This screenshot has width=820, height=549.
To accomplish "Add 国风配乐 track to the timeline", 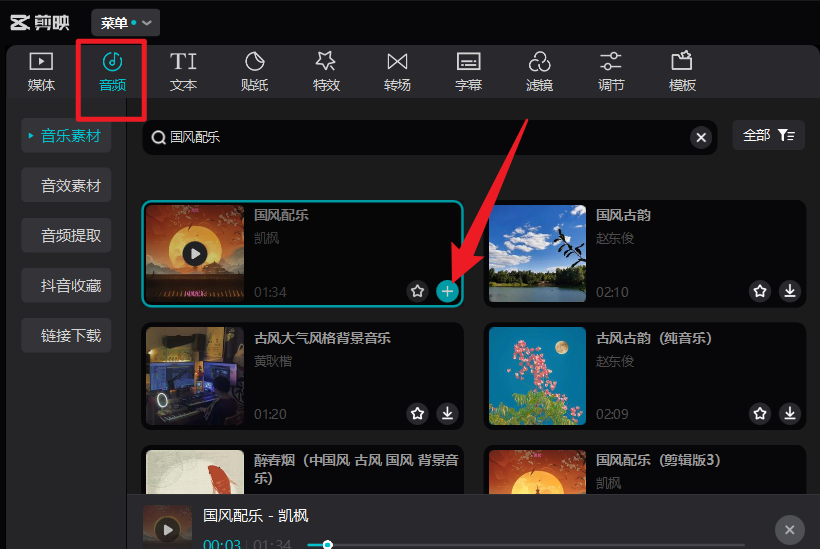I will coord(447,291).
